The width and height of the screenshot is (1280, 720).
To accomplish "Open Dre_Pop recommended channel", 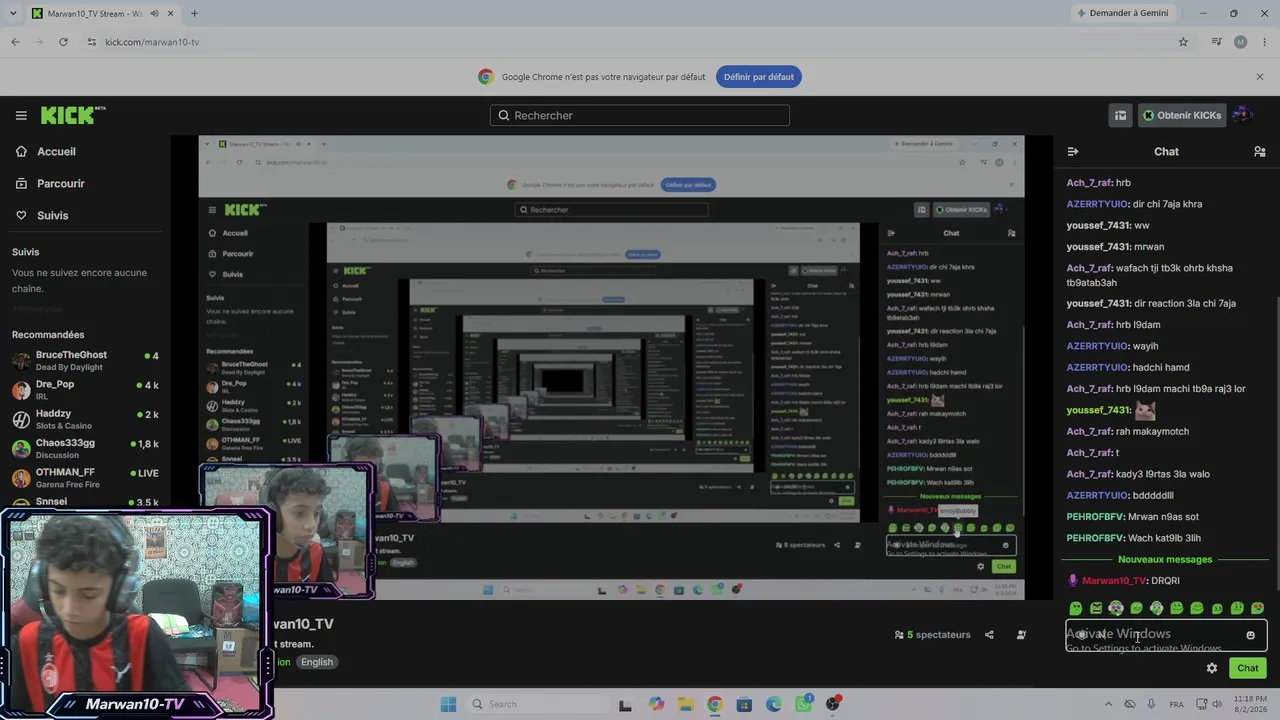I will tap(85, 390).
